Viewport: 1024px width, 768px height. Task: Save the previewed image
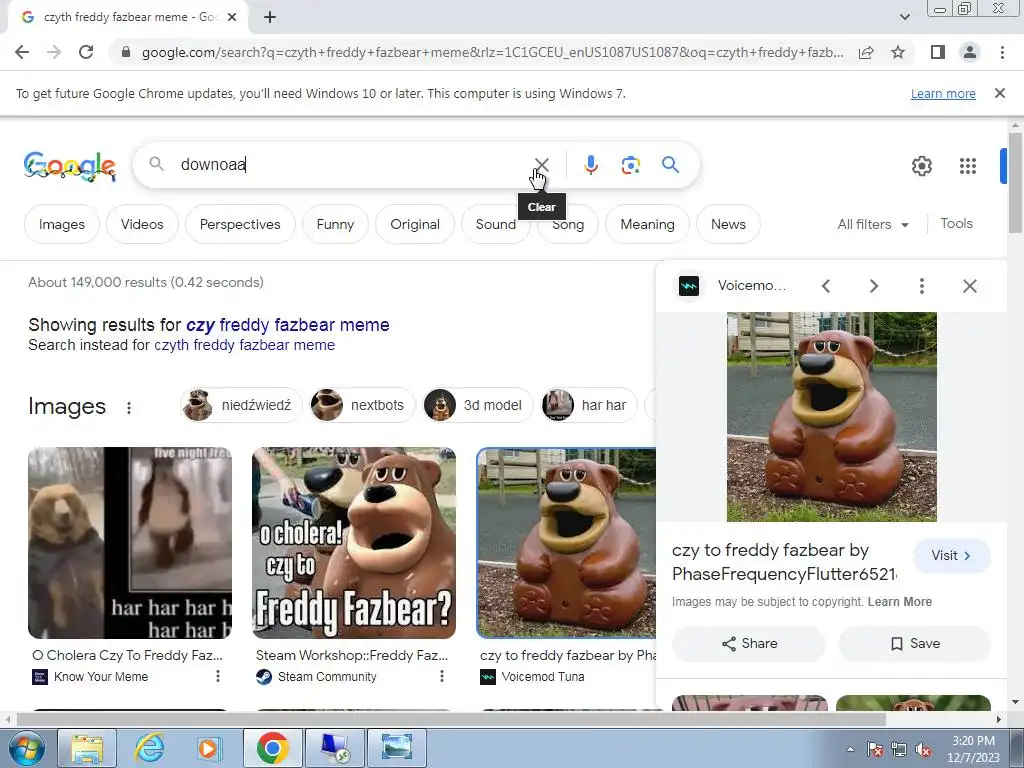914,644
